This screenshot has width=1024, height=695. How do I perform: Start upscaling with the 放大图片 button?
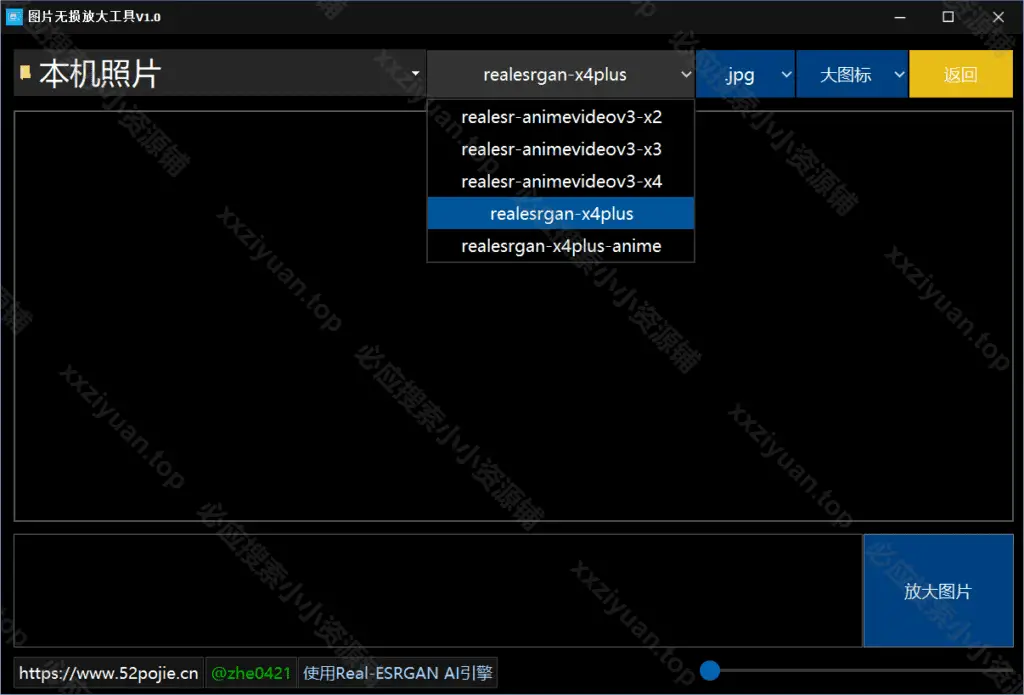point(937,591)
